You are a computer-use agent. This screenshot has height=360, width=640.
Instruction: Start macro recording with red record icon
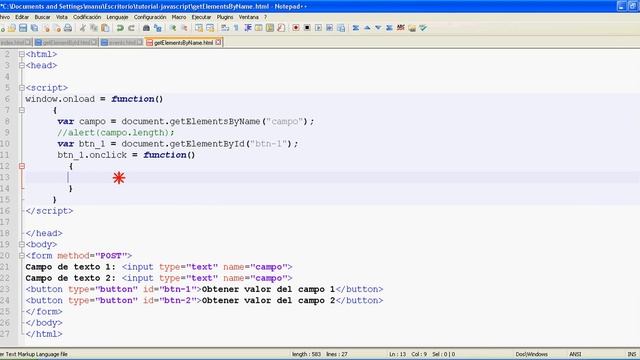[296, 28]
